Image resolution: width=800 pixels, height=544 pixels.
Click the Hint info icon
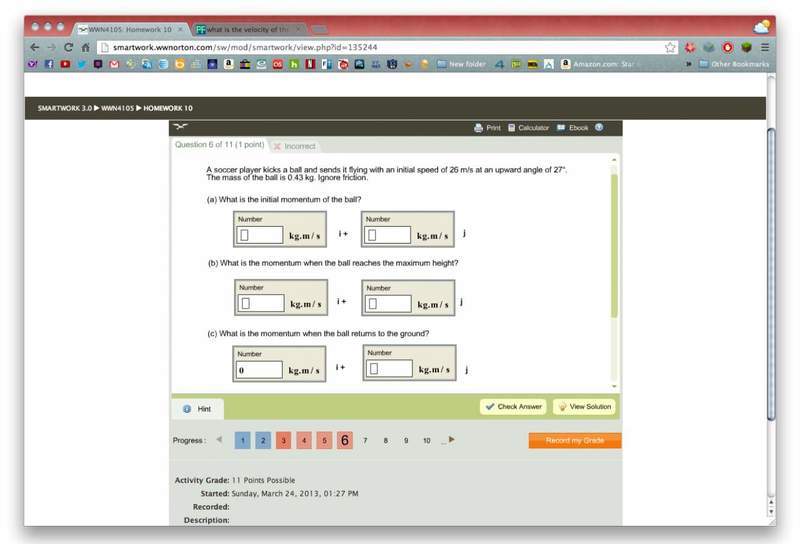187,409
